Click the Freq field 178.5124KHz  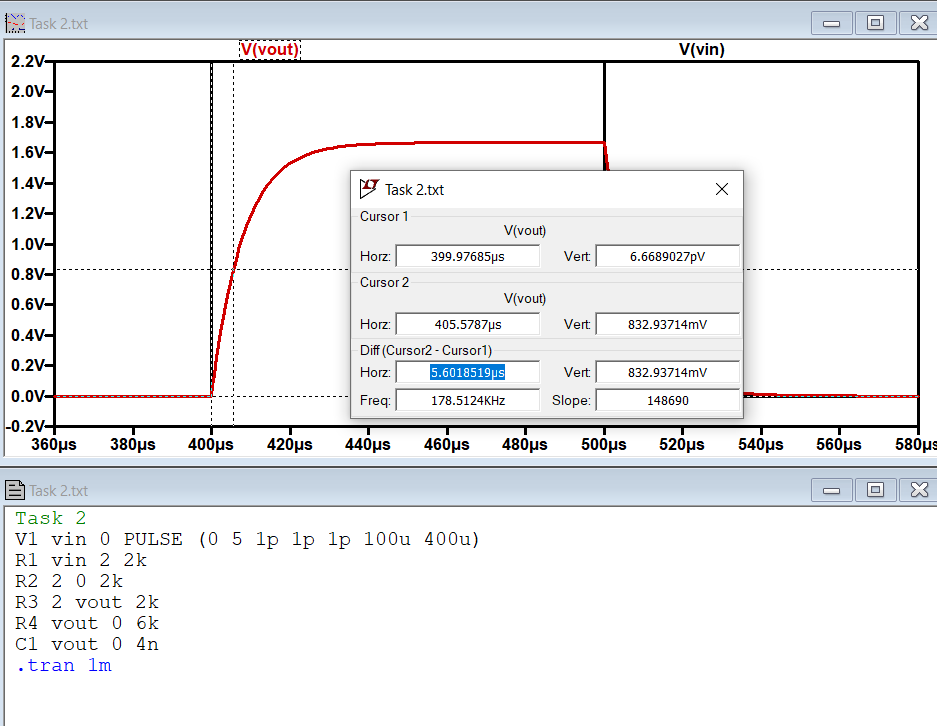pos(467,400)
